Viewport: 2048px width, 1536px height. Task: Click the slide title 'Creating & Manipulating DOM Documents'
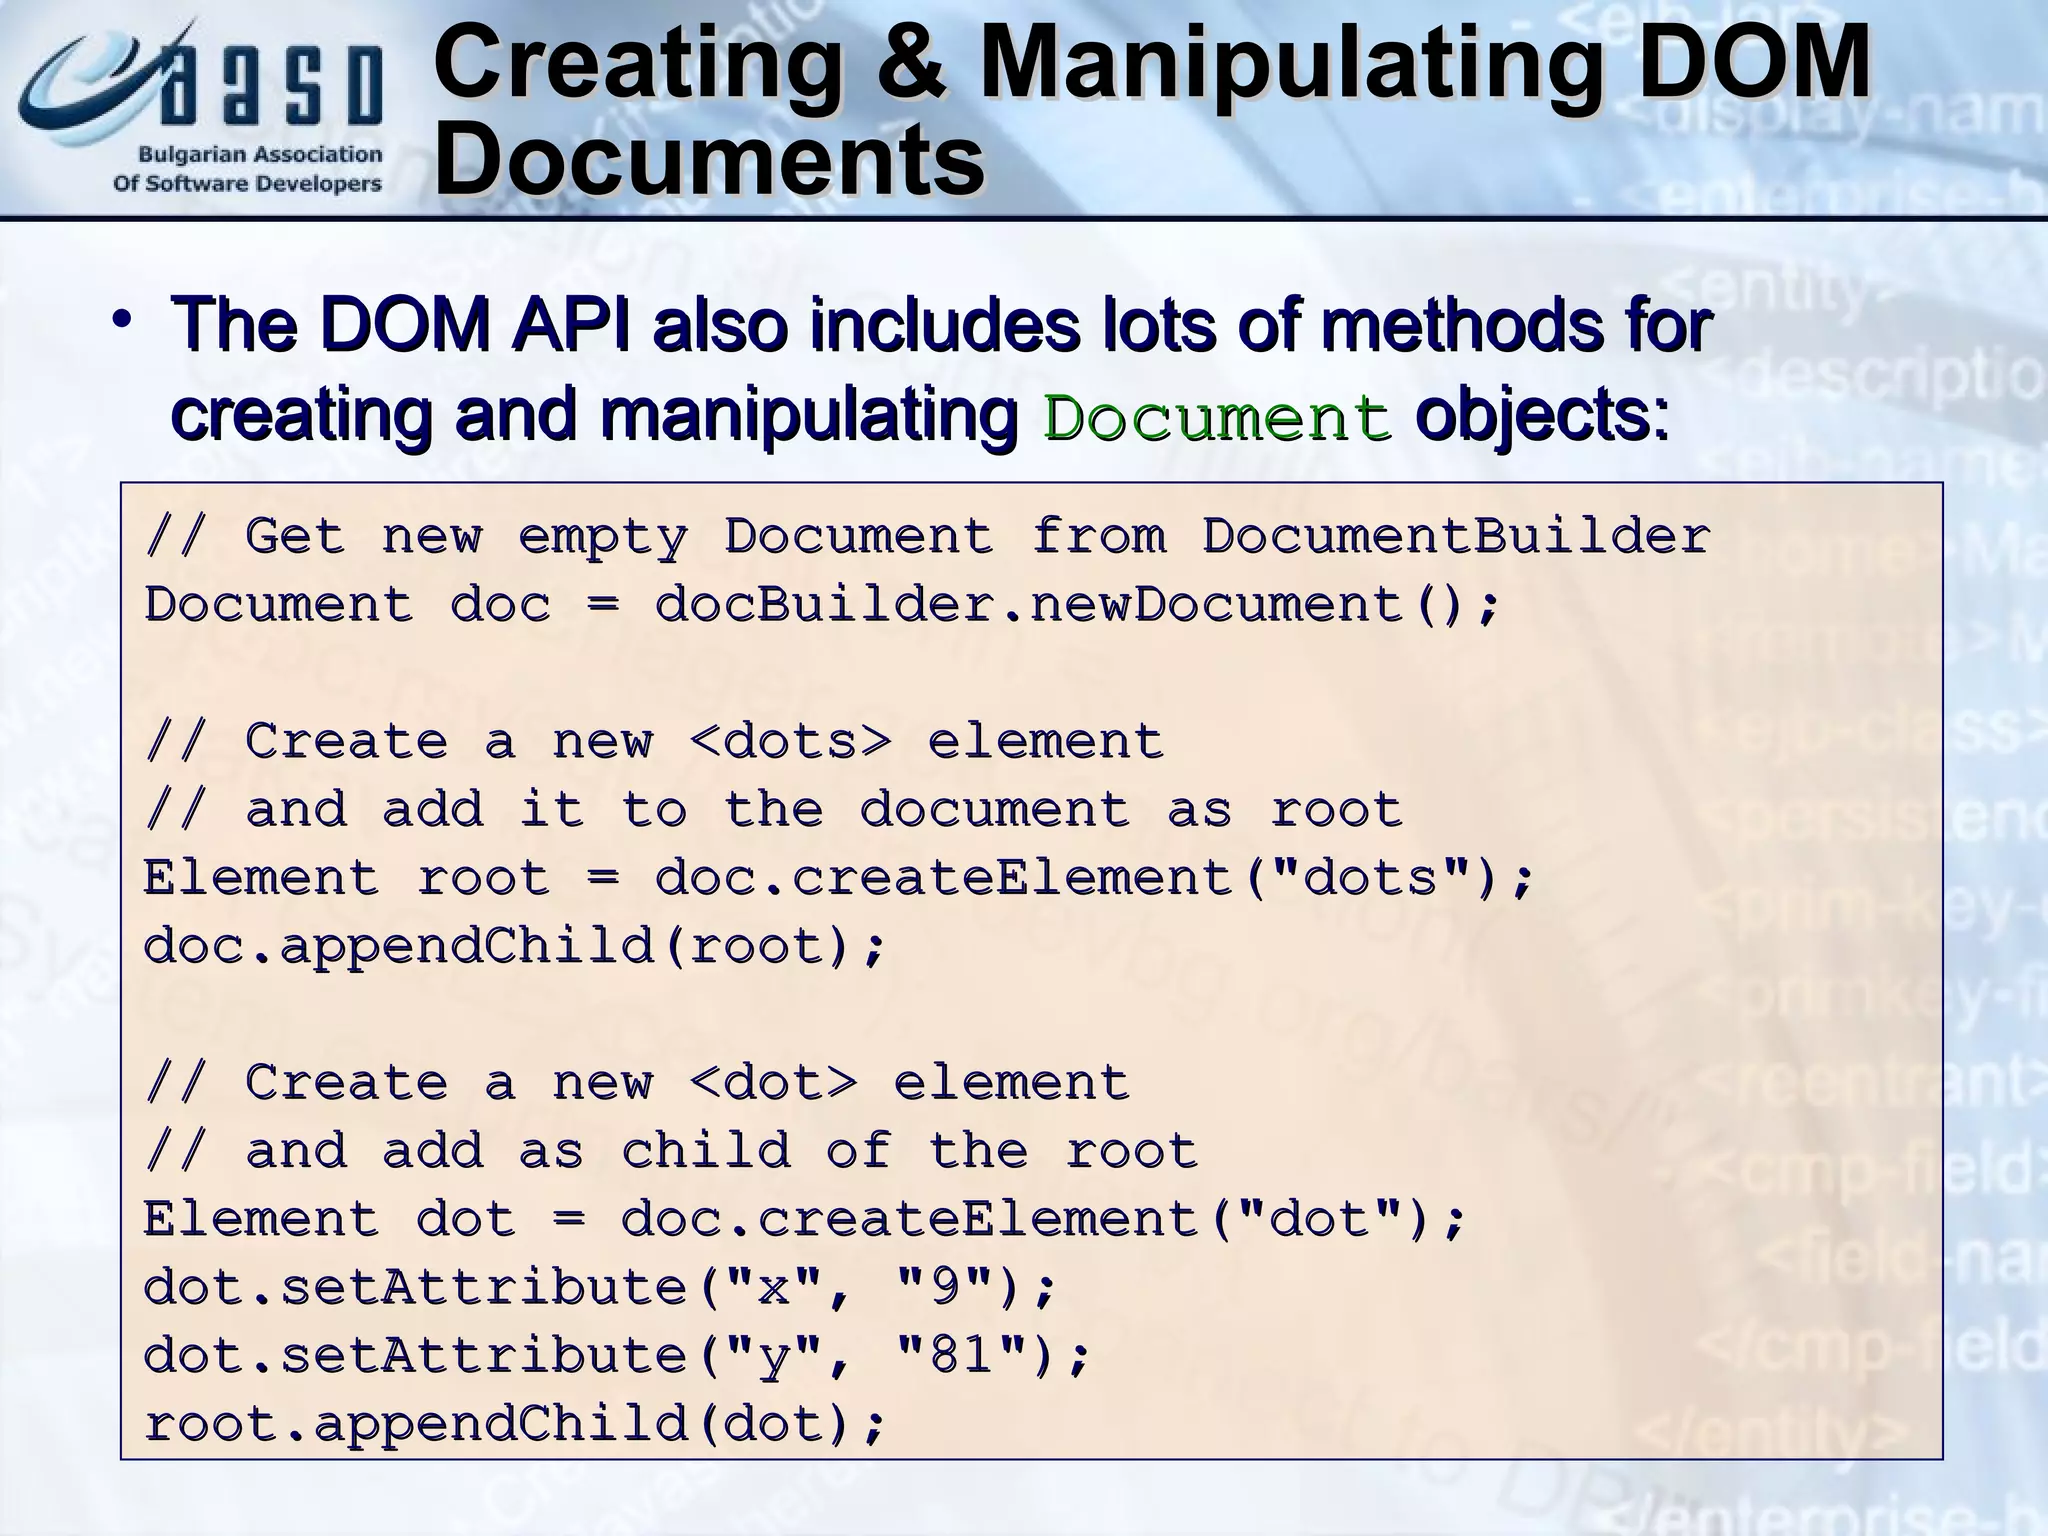[x=1152, y=110]
